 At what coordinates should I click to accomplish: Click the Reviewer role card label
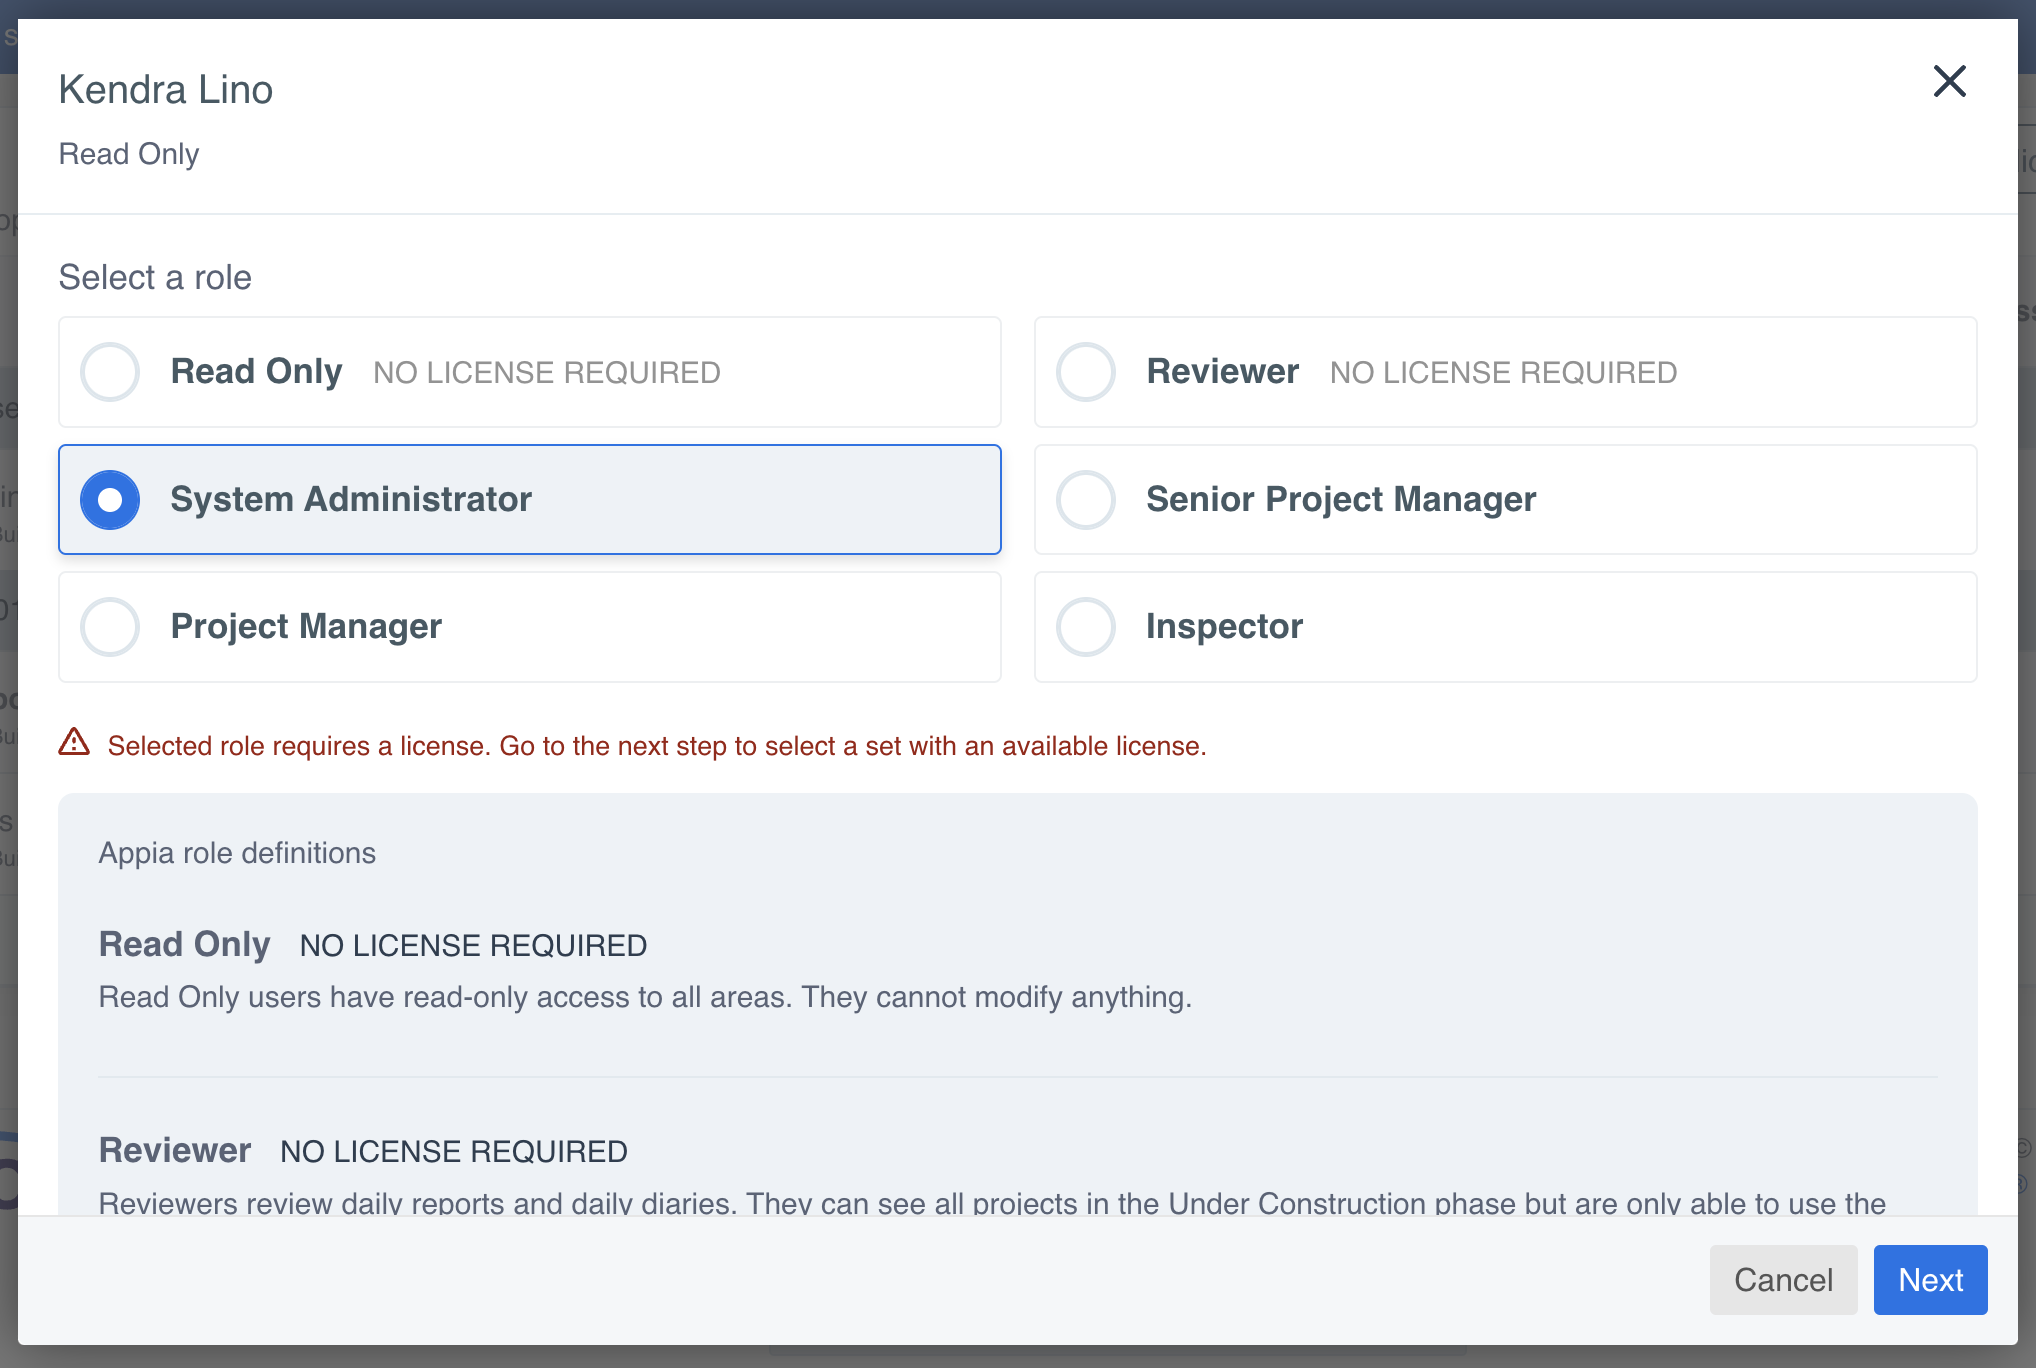click(1222, 372)
